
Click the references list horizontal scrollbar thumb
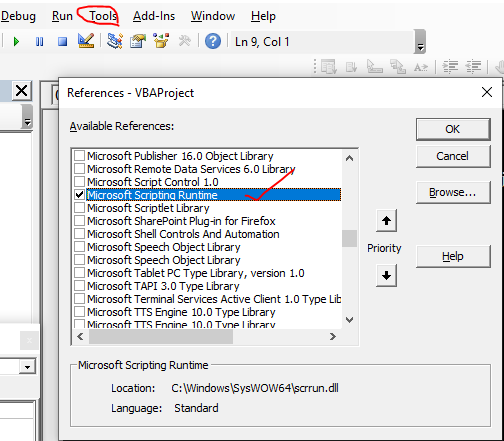(x=161, y=337)
